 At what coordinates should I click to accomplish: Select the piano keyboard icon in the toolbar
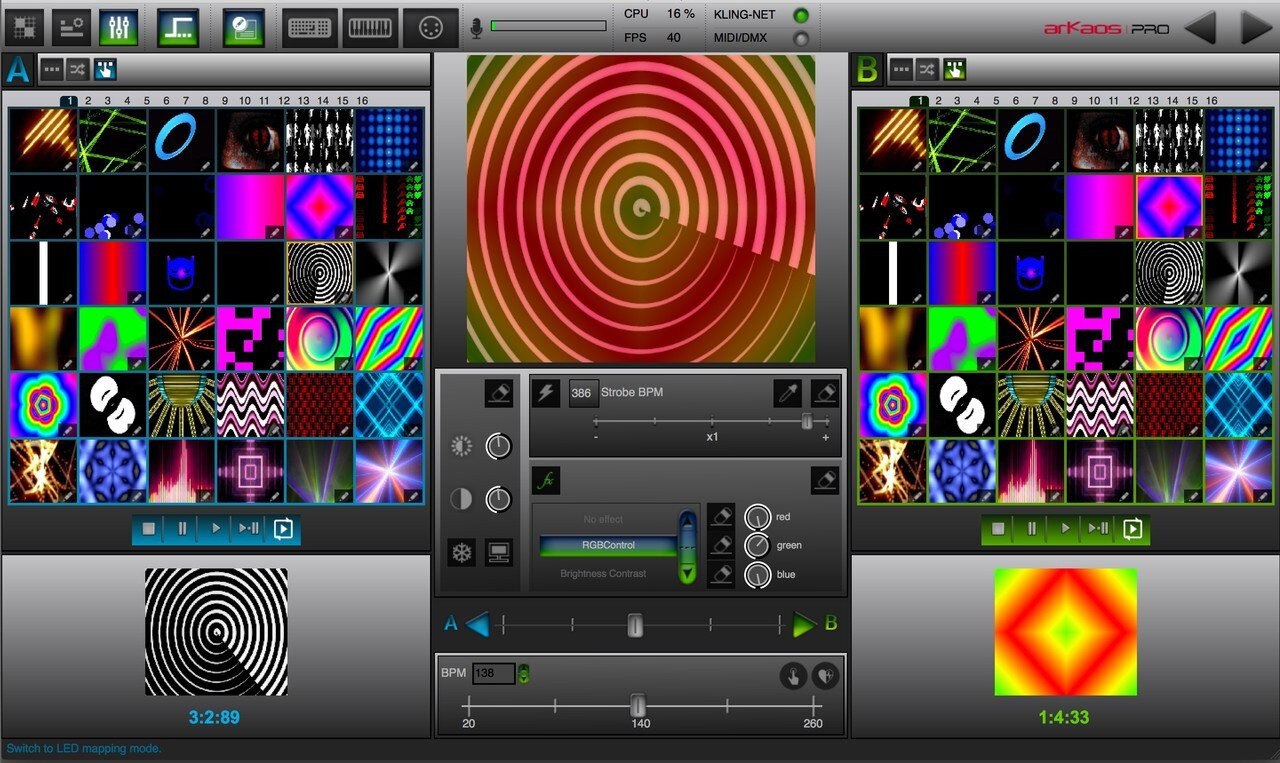coord(370,27)
